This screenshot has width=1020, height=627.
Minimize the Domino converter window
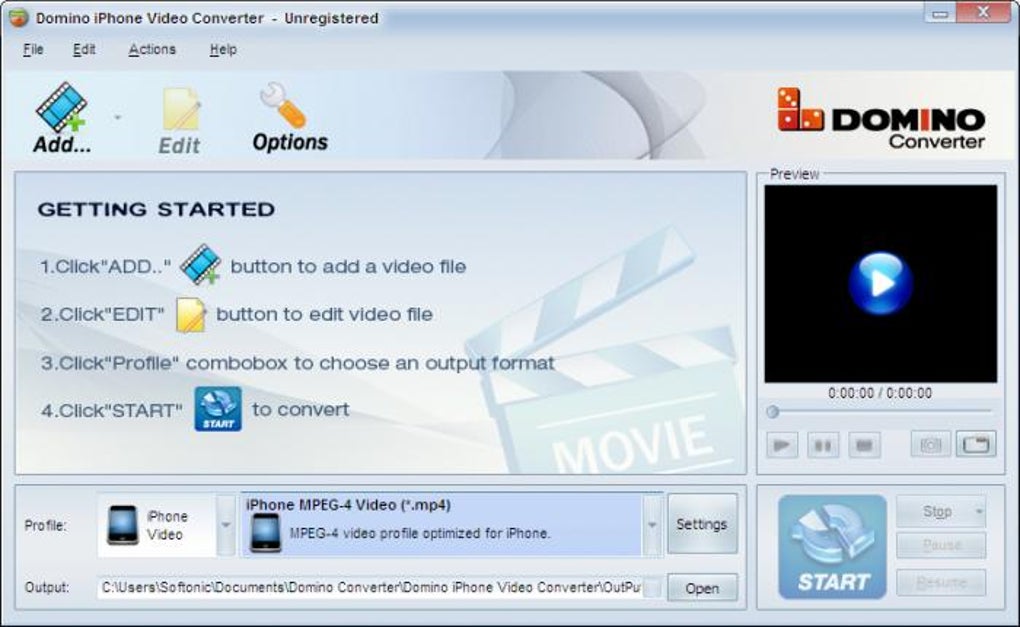pos(940,14)
